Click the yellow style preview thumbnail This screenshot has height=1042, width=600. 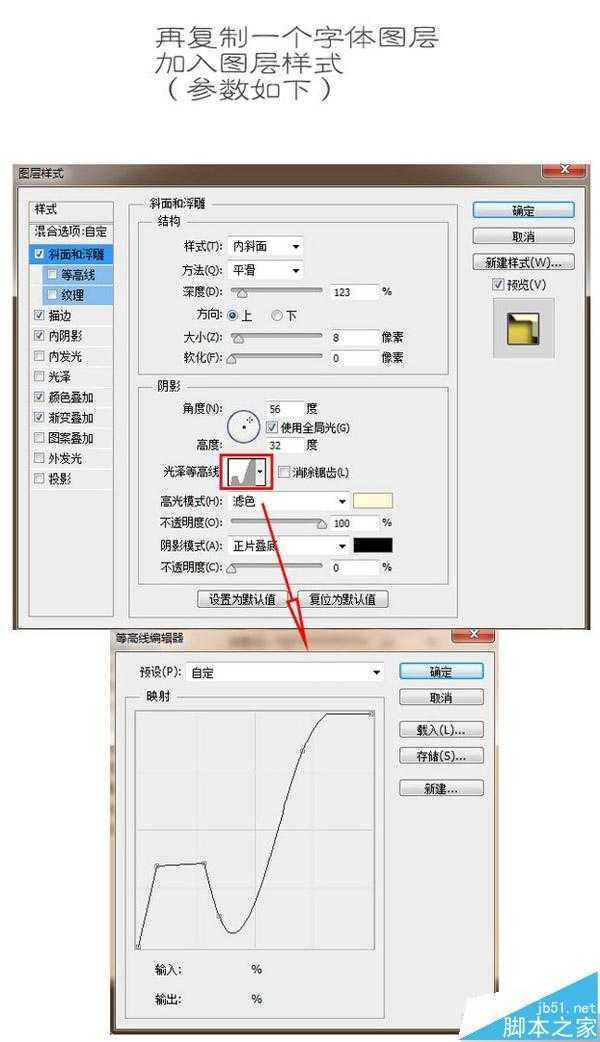click(523, 330)
